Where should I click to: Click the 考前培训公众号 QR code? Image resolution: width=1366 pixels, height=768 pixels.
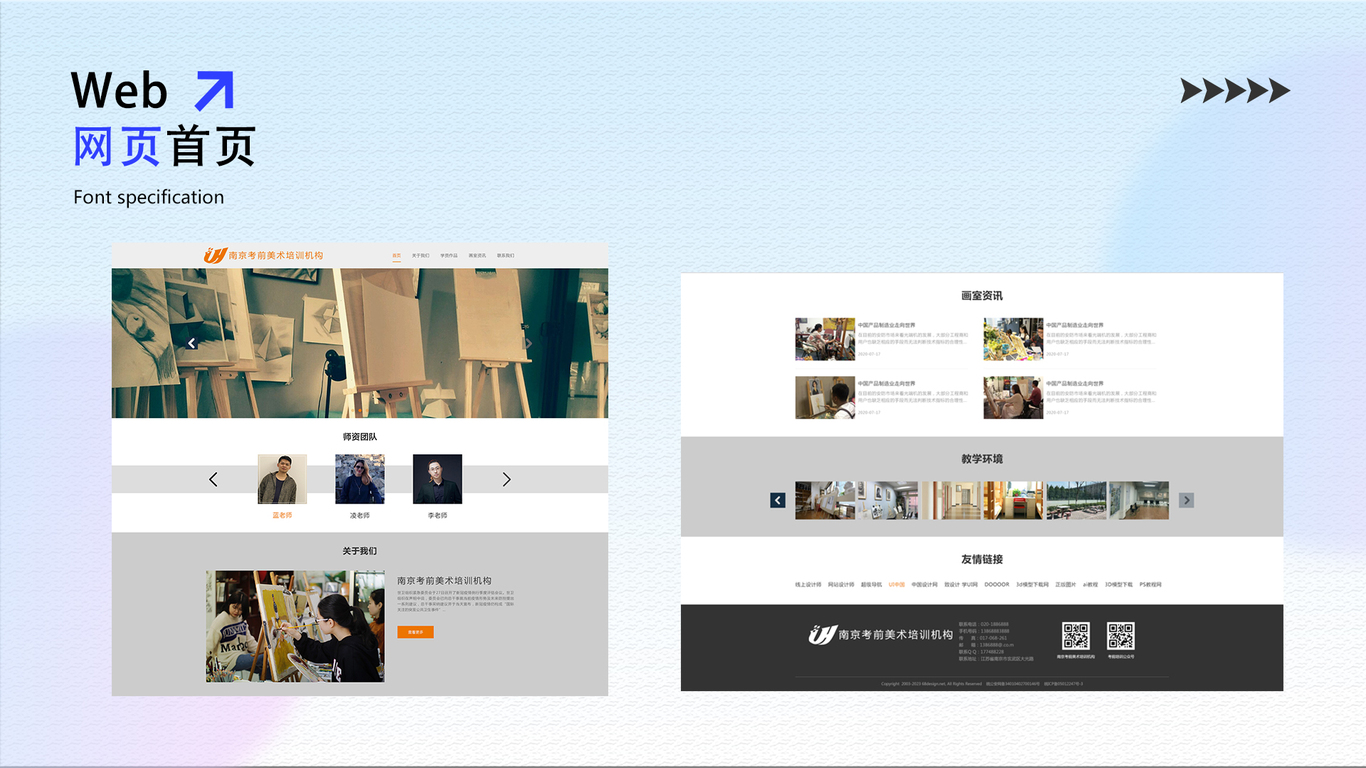pos(1120,636)
